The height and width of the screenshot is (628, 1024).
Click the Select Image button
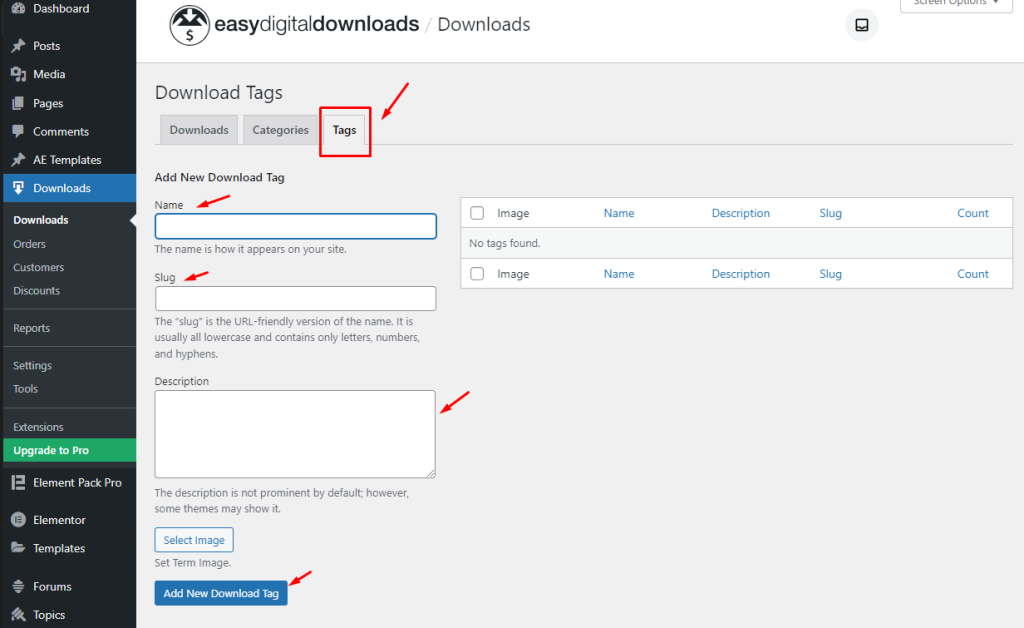click(x=194, y=540)
